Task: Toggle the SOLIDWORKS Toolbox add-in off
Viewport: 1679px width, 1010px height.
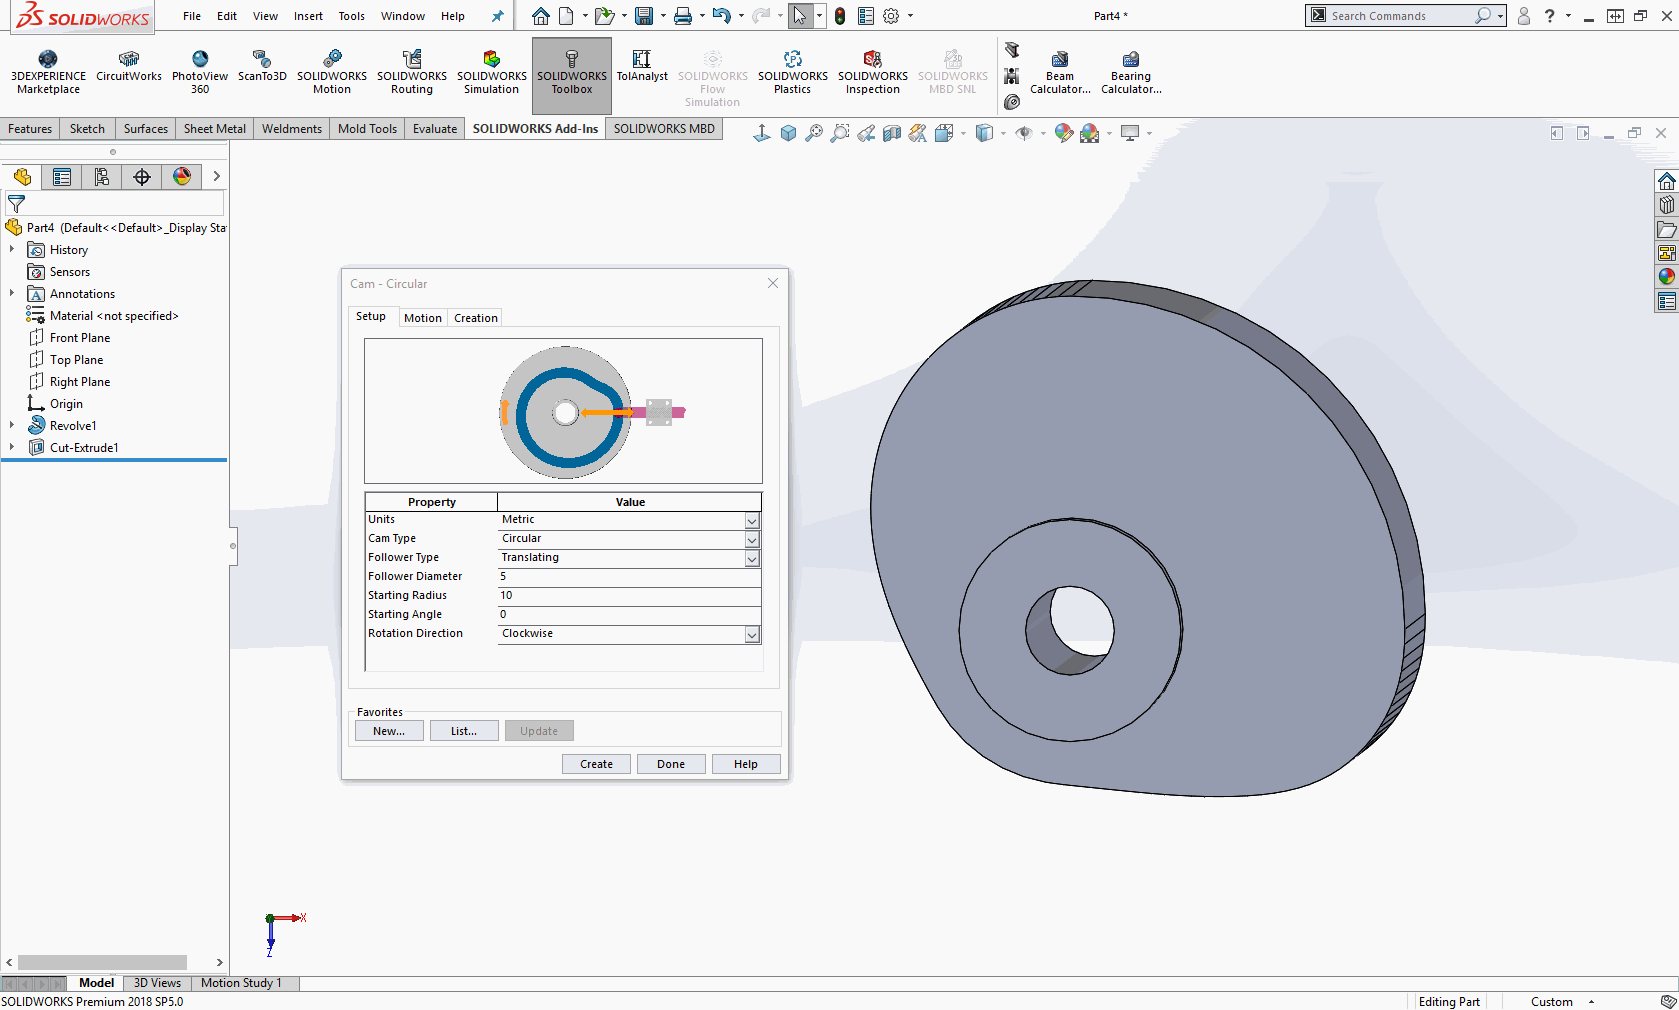Action: (571, 74)
